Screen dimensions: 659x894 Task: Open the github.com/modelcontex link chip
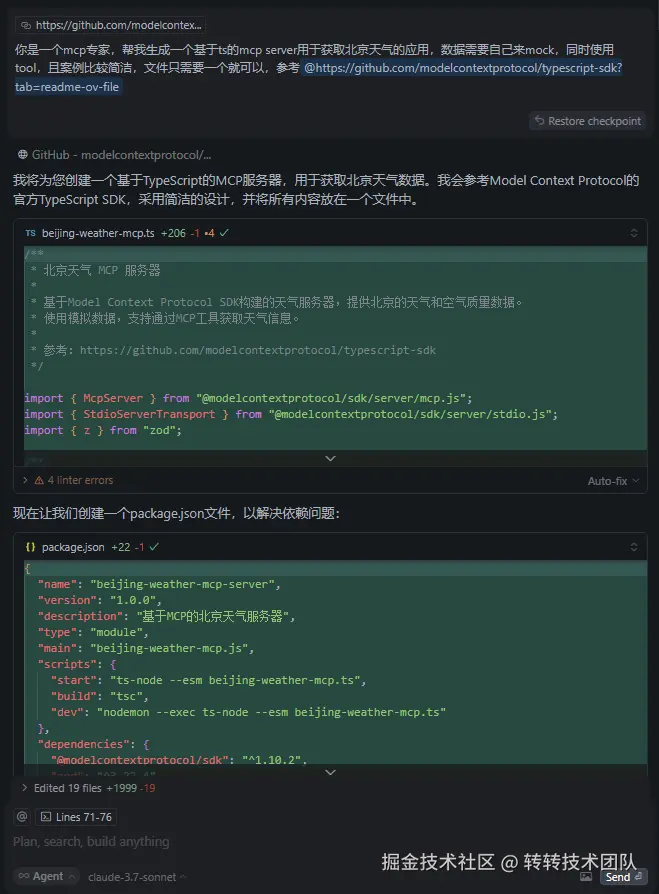[x=111, y=25]
